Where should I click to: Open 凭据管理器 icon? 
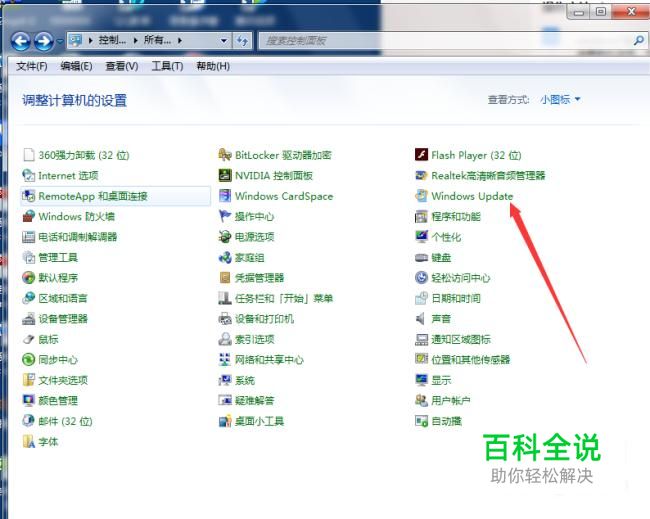coord(225,278)
